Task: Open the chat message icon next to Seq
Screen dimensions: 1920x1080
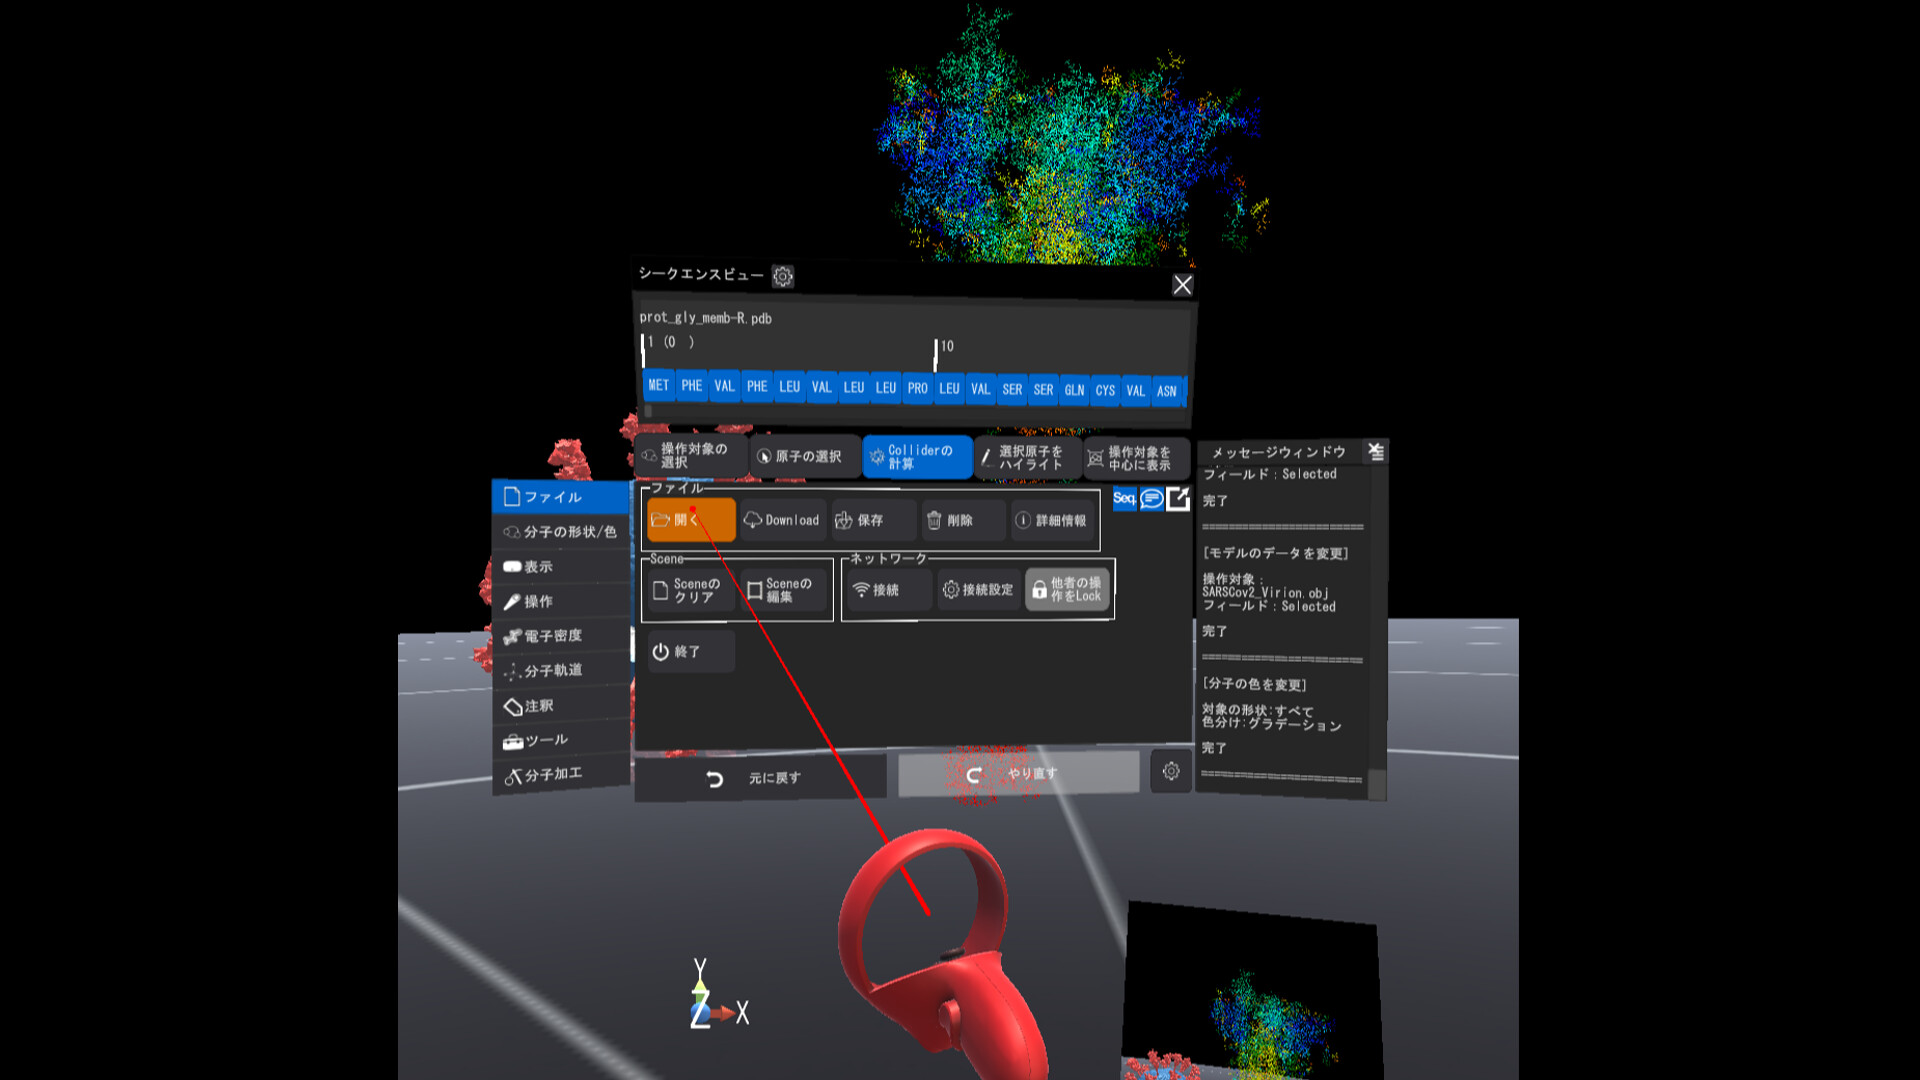Action: pos(1150,500)
